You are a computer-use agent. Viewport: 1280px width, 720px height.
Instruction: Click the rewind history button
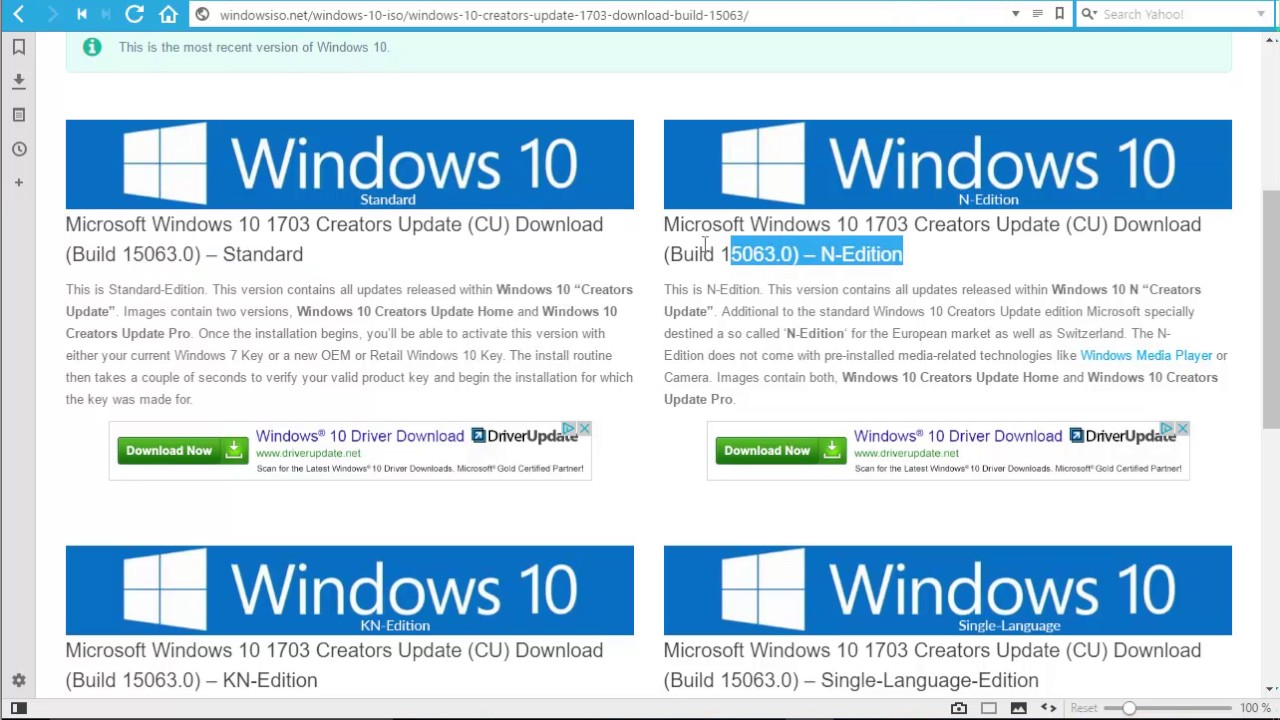[x=82, y=14]
